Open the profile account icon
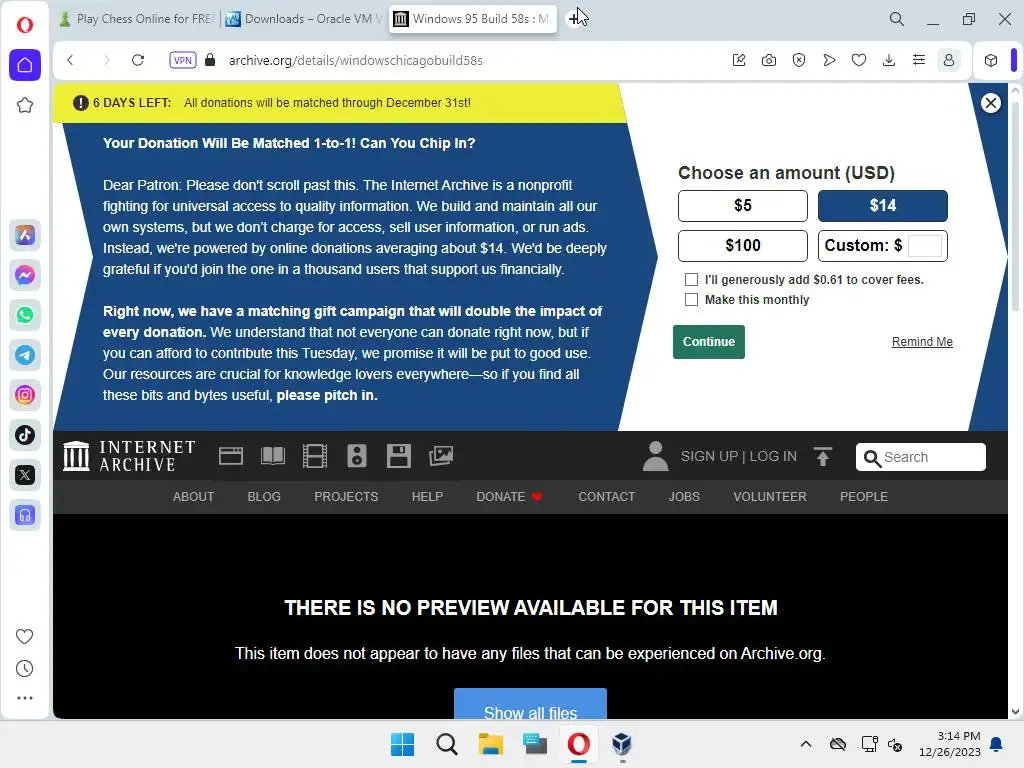1024x768 pixels. [x=949, y=60]
